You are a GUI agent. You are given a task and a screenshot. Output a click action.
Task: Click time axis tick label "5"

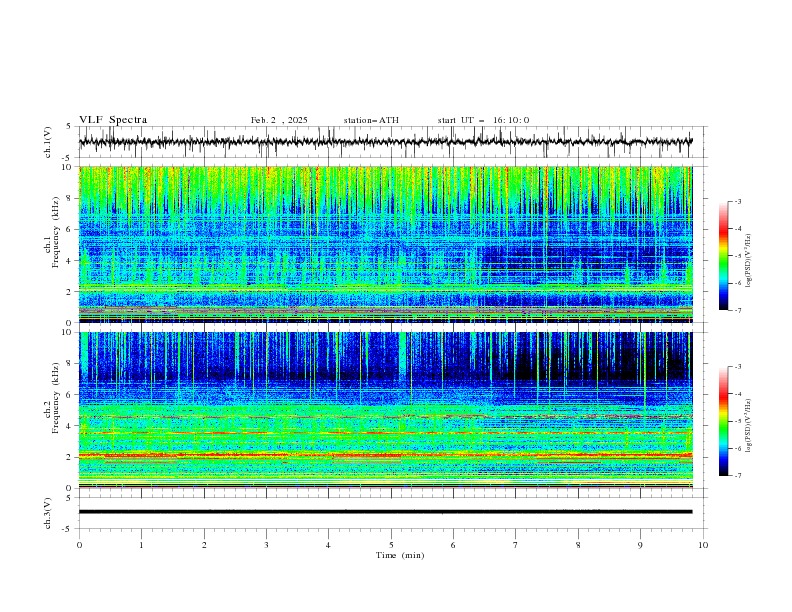click(391, 545)
